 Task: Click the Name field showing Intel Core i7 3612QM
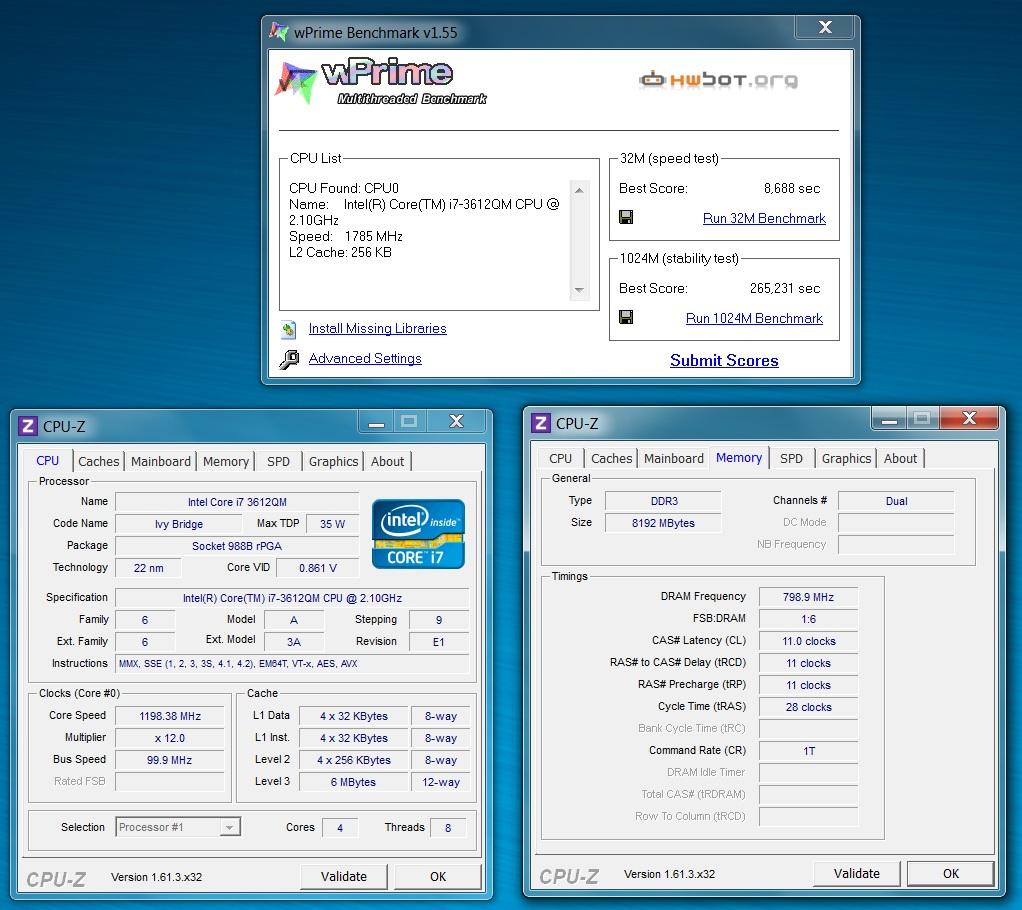pos(237,502)
